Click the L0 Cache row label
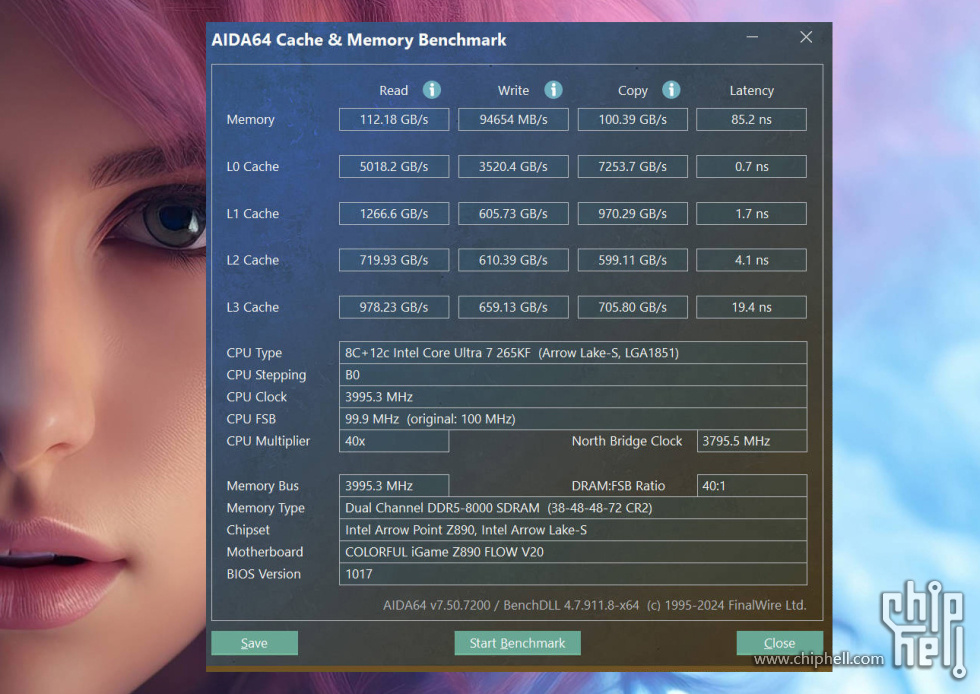Image resolution: width=980 pixels, height=694 pixels. [252, 166]
